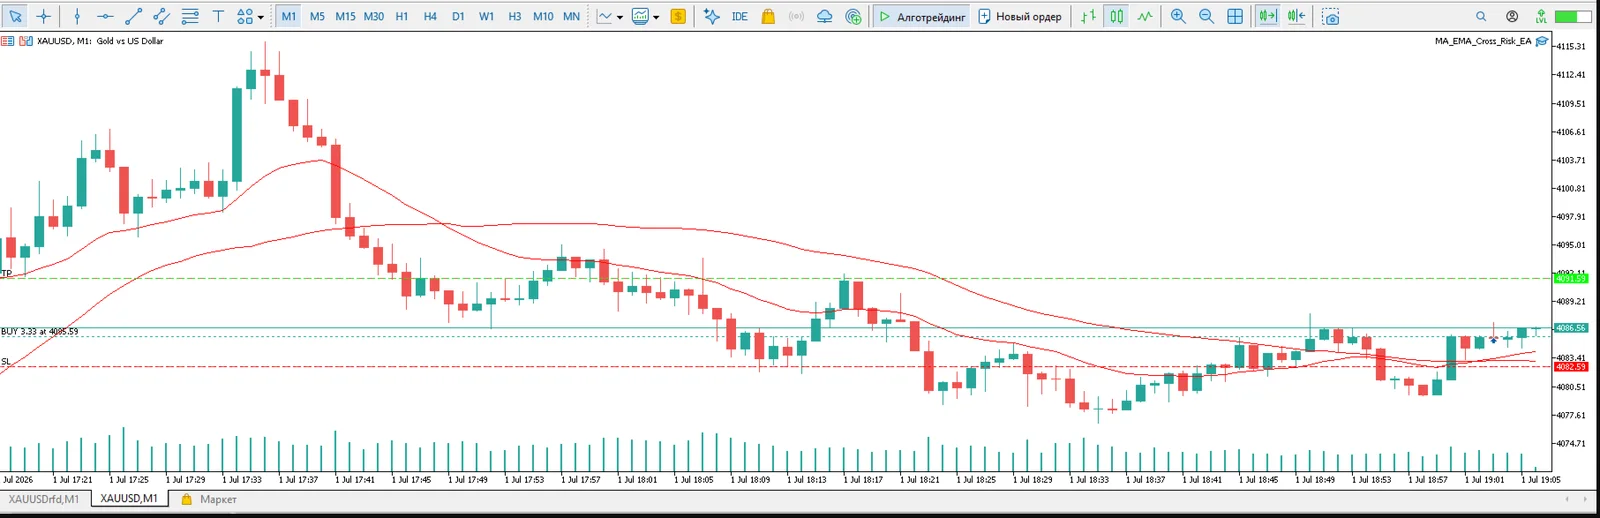
Task: Zoom out on the chart
Action: [x=1206, y=16]
